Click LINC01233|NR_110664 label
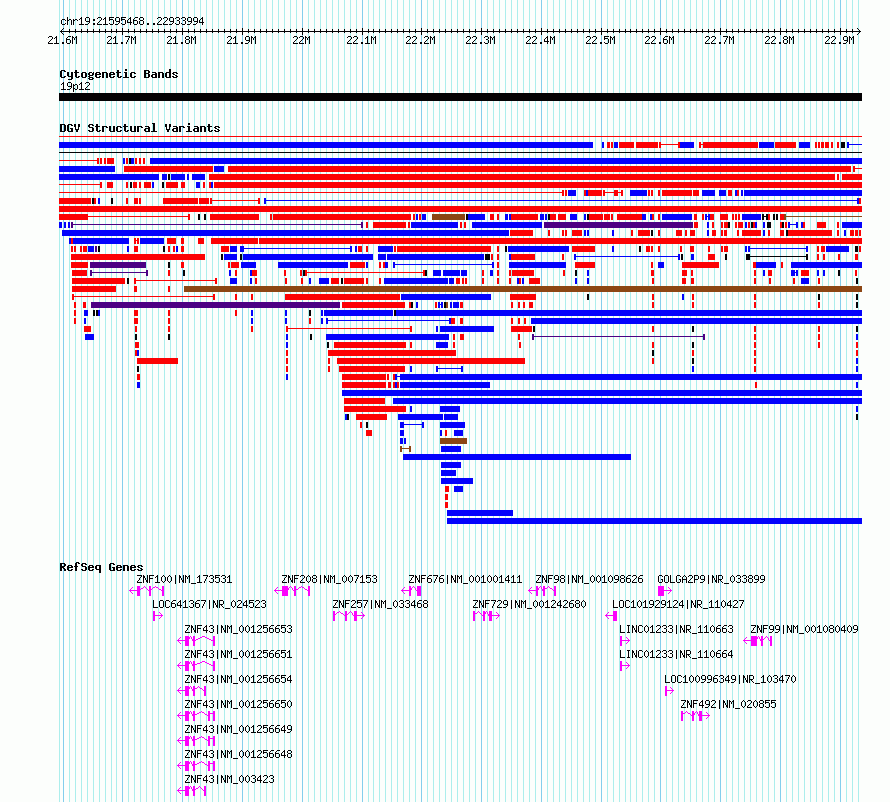Image resolution: width=890 pixels, height=802 pixels. (676, 654)
